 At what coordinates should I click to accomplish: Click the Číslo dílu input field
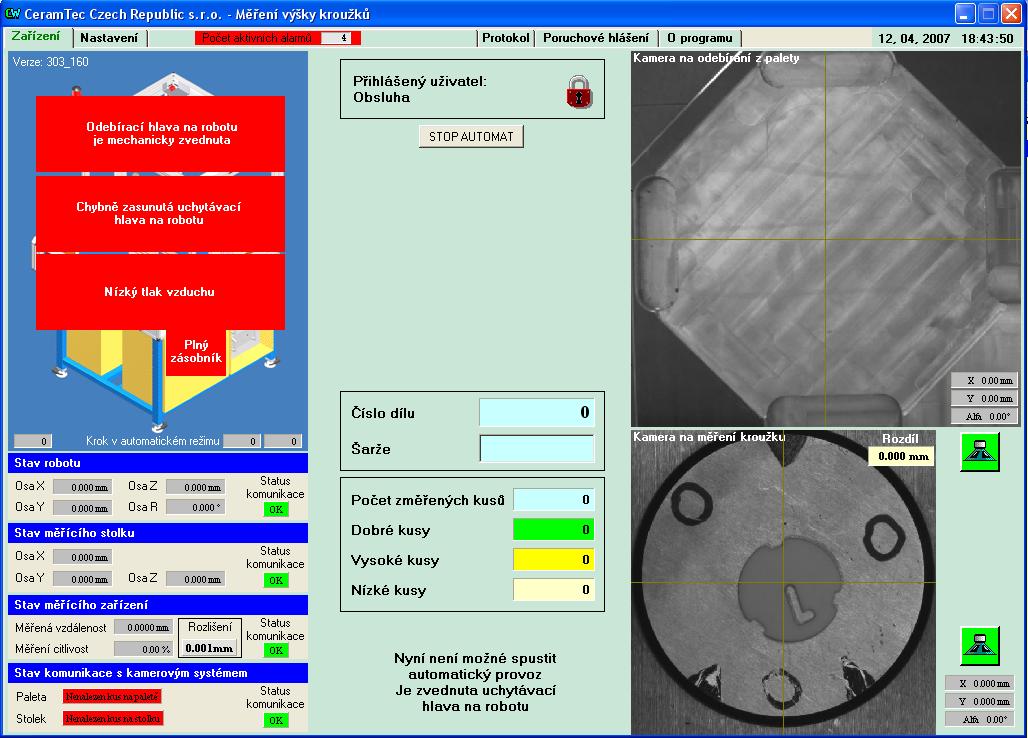(536, 412)
